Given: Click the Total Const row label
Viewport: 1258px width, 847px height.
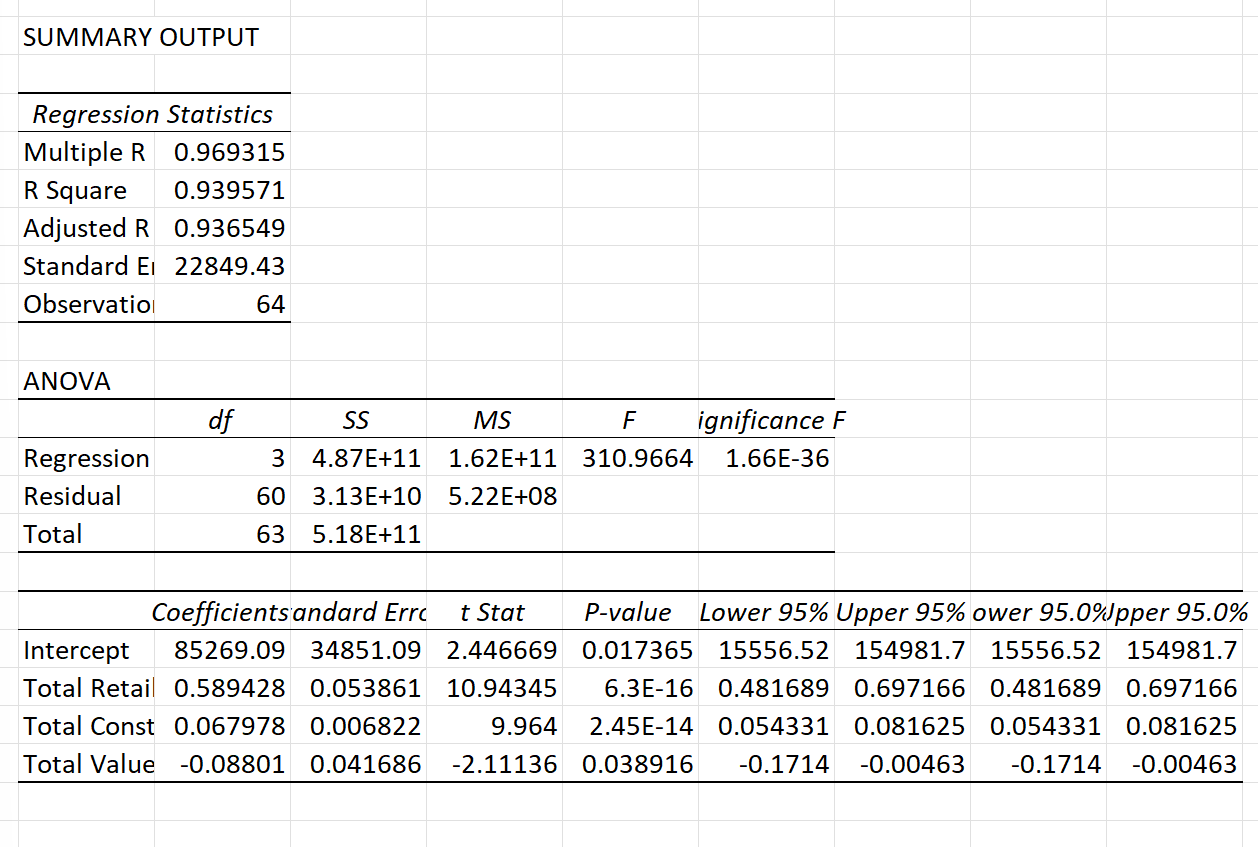Looking at the screenshot, I should (88, 726).
